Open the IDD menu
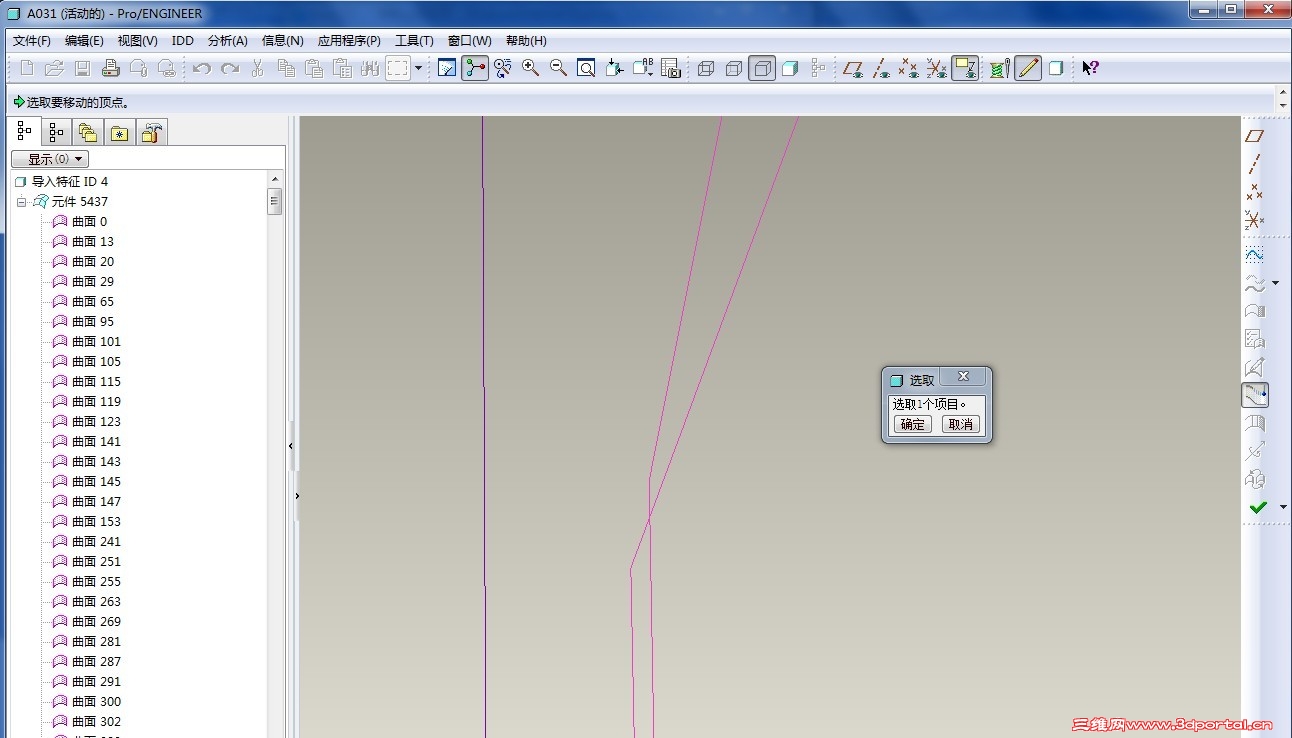1292x738 pixels. coord(183,41)
